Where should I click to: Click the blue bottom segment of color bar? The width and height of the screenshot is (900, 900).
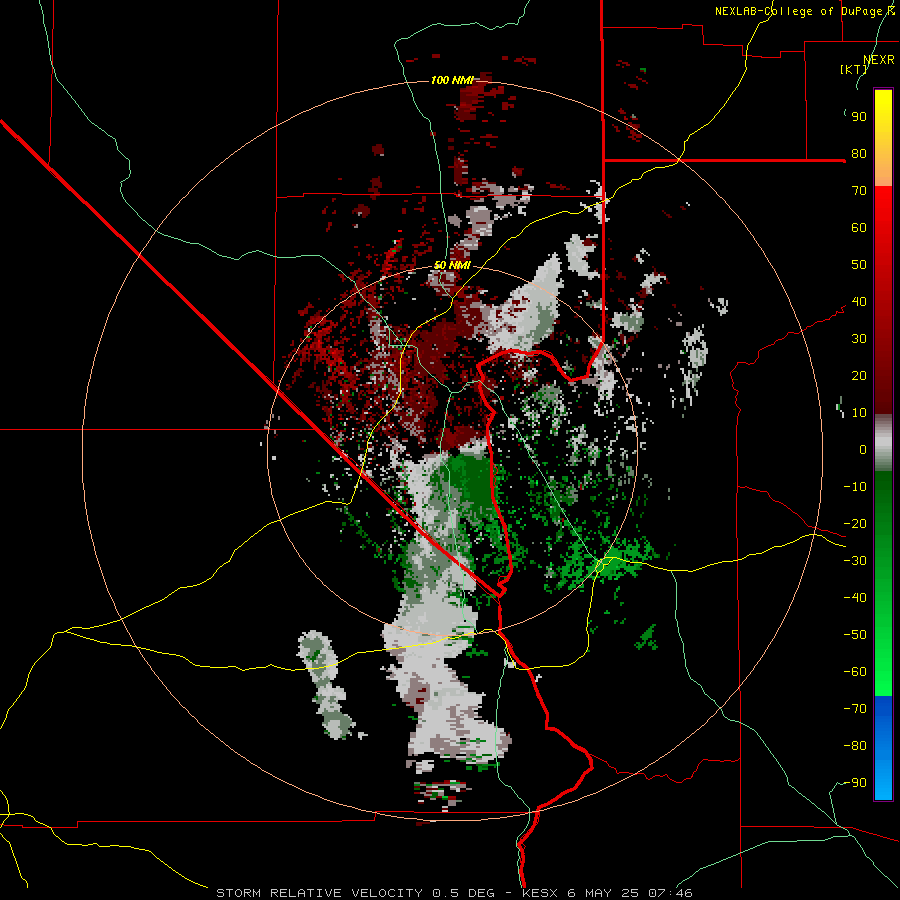pyautogui.click(x=883, y=748)
